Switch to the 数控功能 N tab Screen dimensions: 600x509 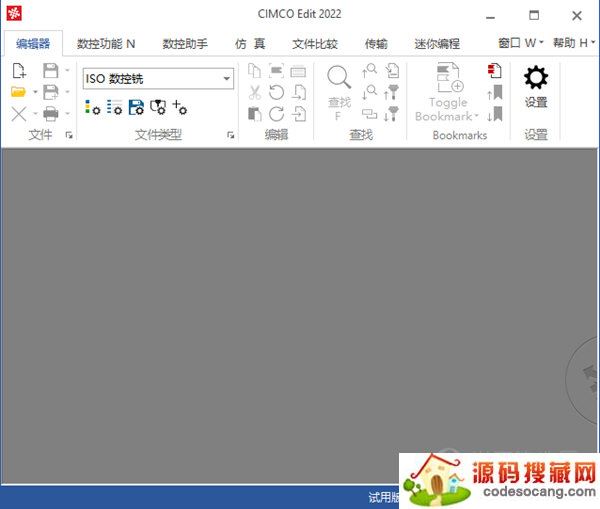click(106, 44)
